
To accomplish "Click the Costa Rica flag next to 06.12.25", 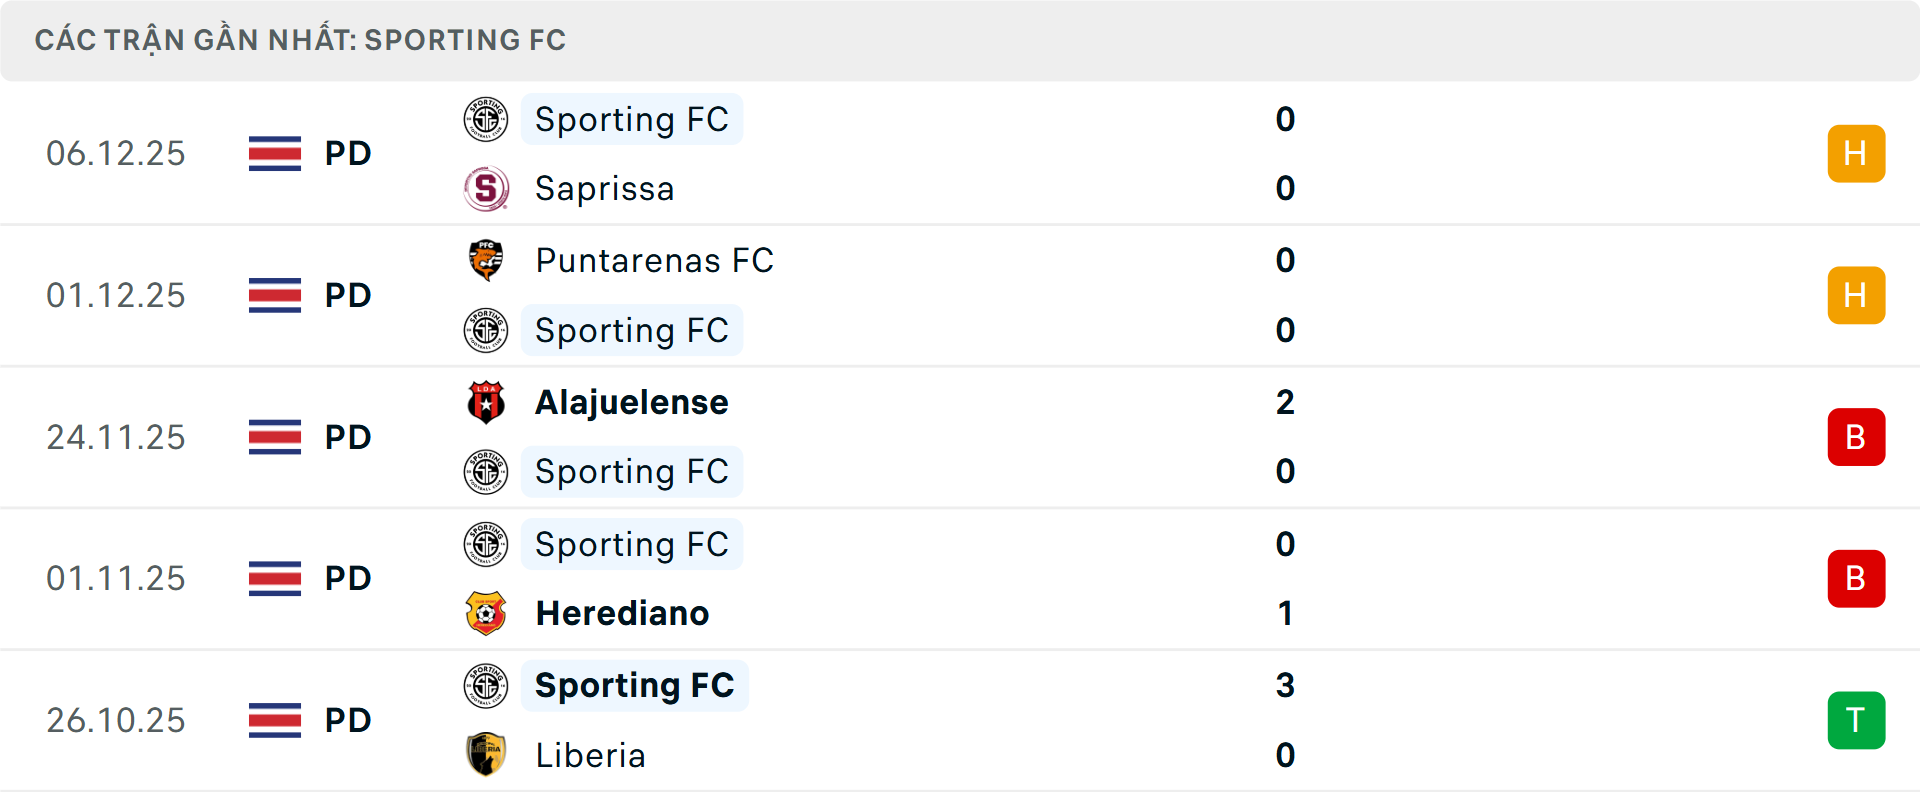I will click(274, 153).
